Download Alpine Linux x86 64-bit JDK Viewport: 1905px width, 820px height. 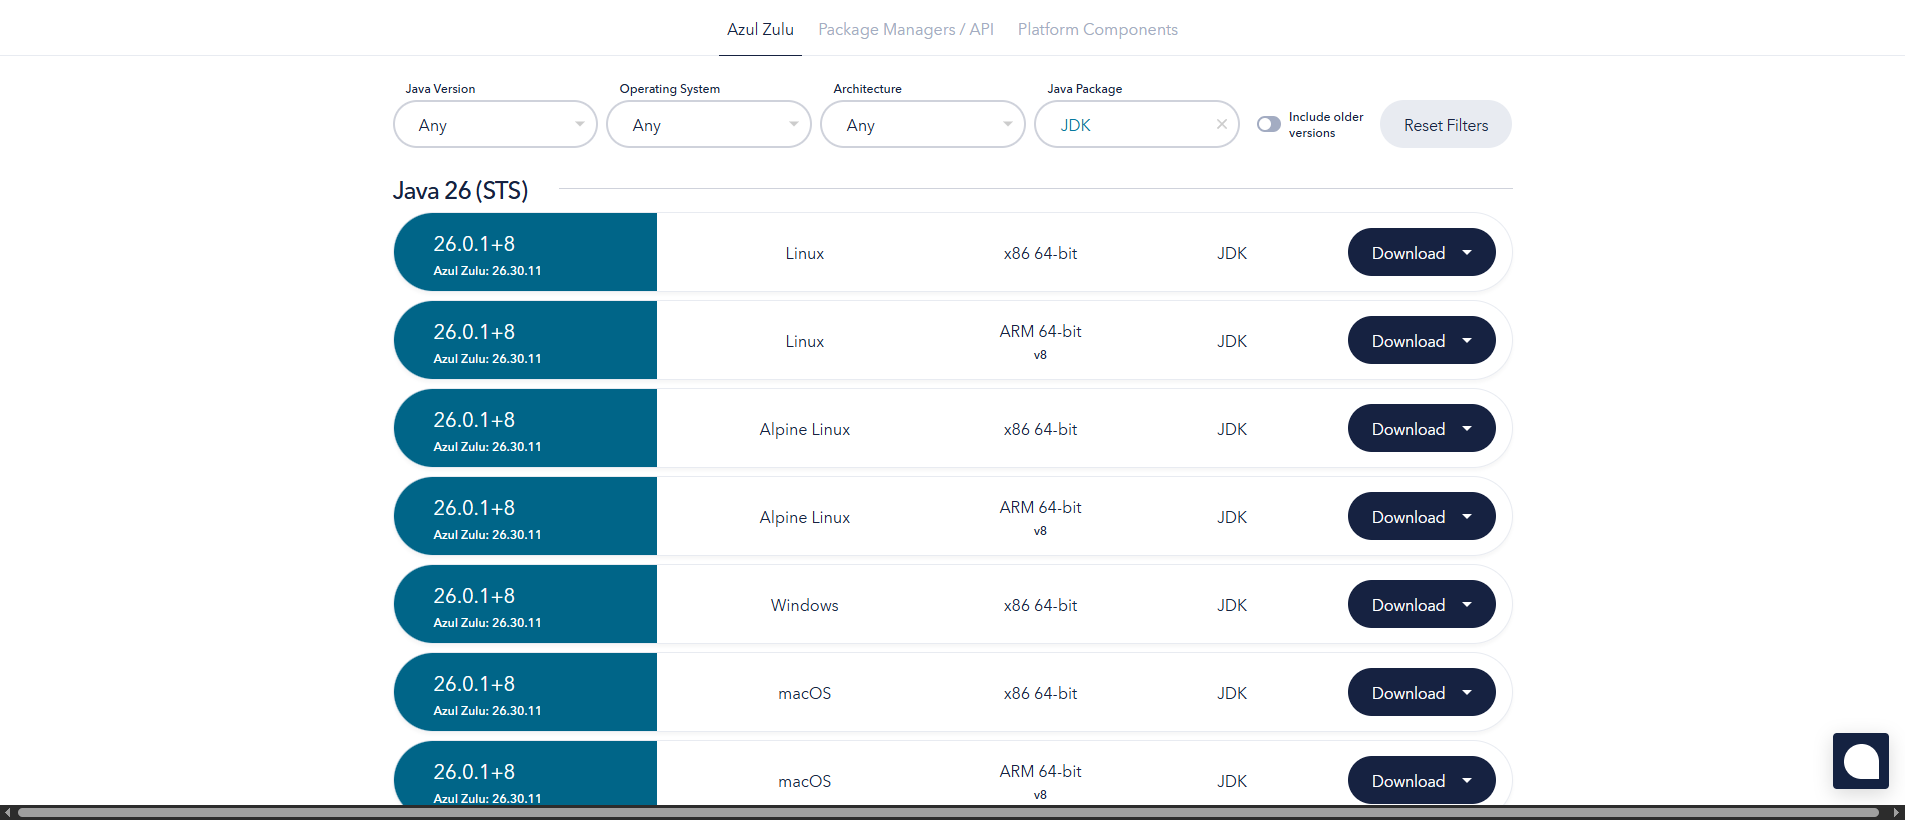point(1422,428)
